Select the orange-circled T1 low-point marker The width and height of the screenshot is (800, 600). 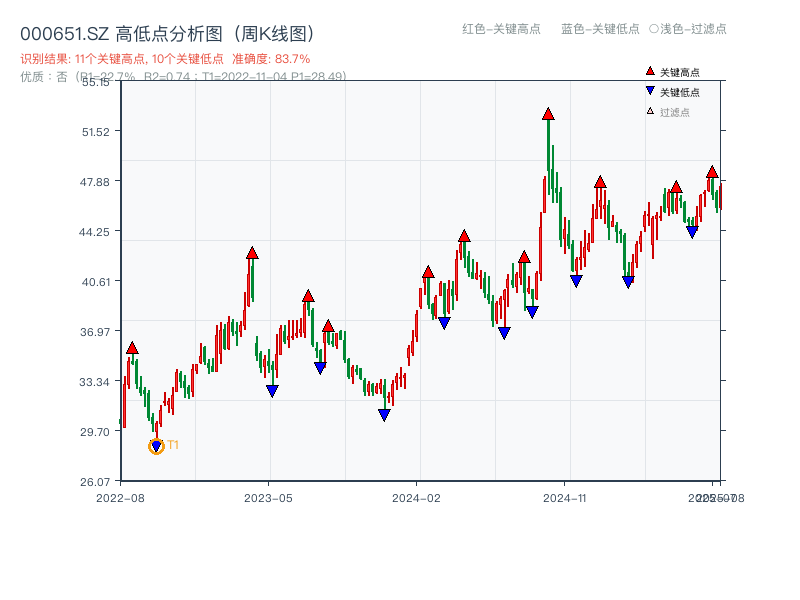156,446
